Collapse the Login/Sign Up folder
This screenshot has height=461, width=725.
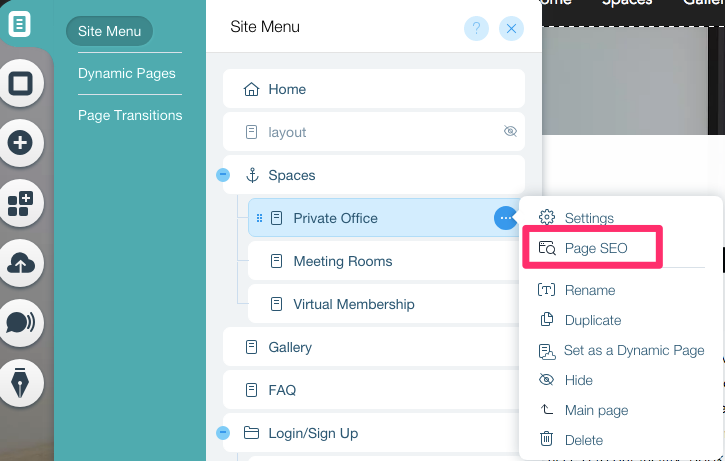(x=223, y=433)
